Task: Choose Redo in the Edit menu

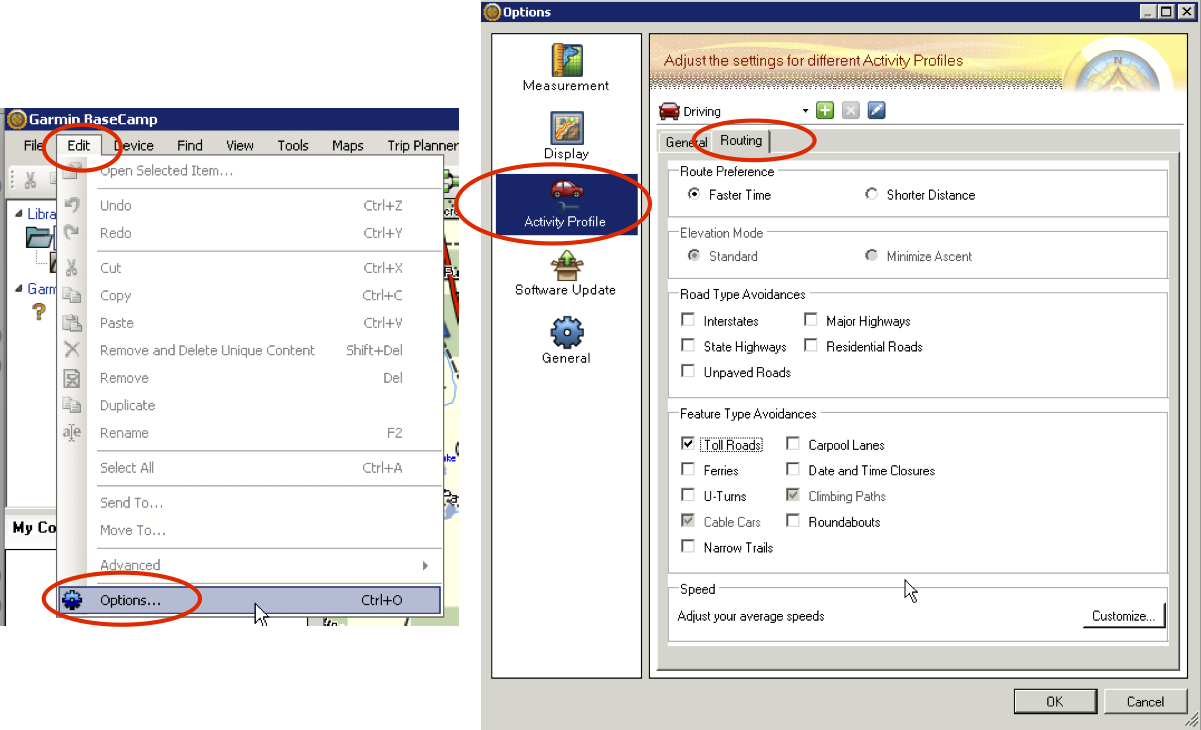Action: pyautogui.click(x=250, y=233)
